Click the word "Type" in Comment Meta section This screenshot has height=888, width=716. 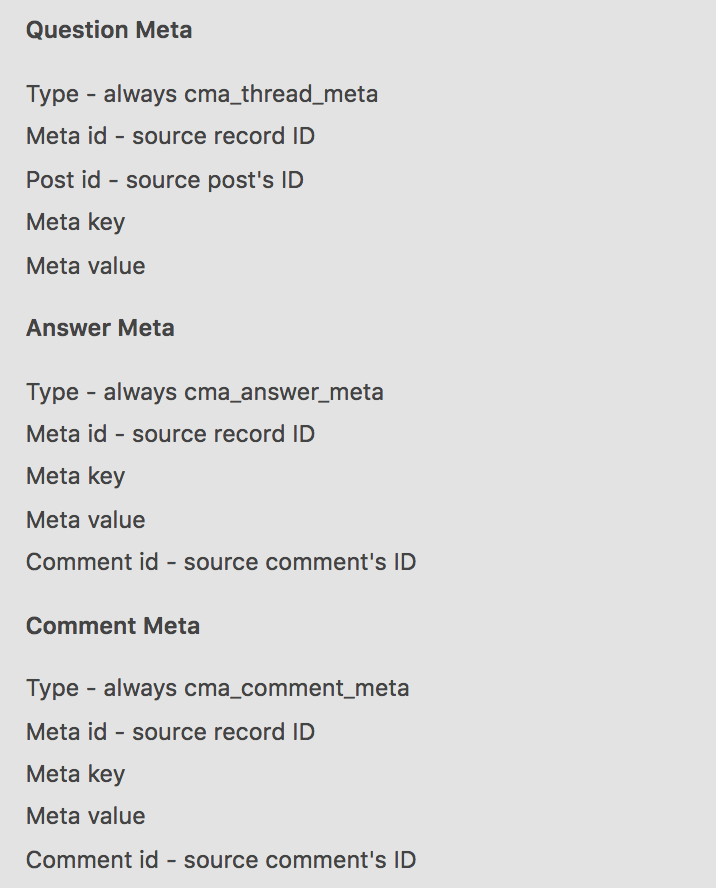point(52,688)
